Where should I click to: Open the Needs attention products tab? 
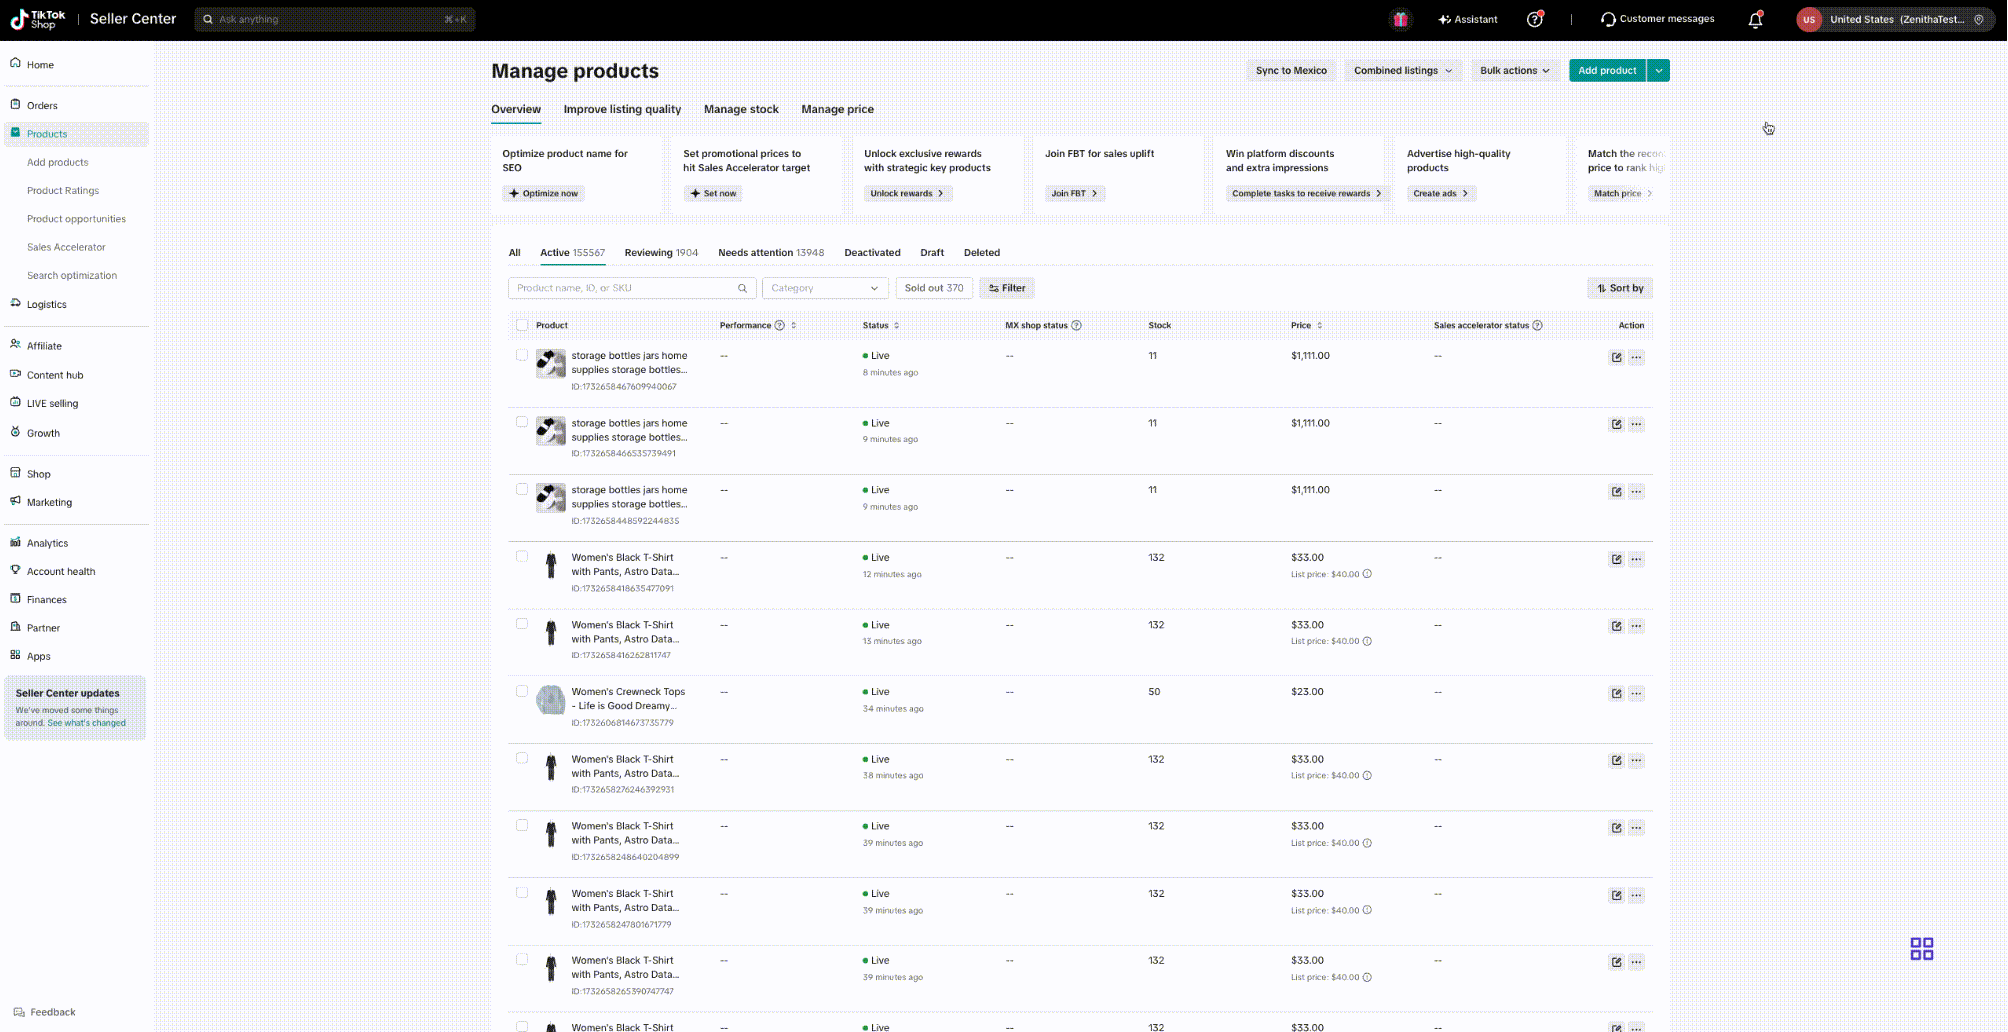(771, 253)
